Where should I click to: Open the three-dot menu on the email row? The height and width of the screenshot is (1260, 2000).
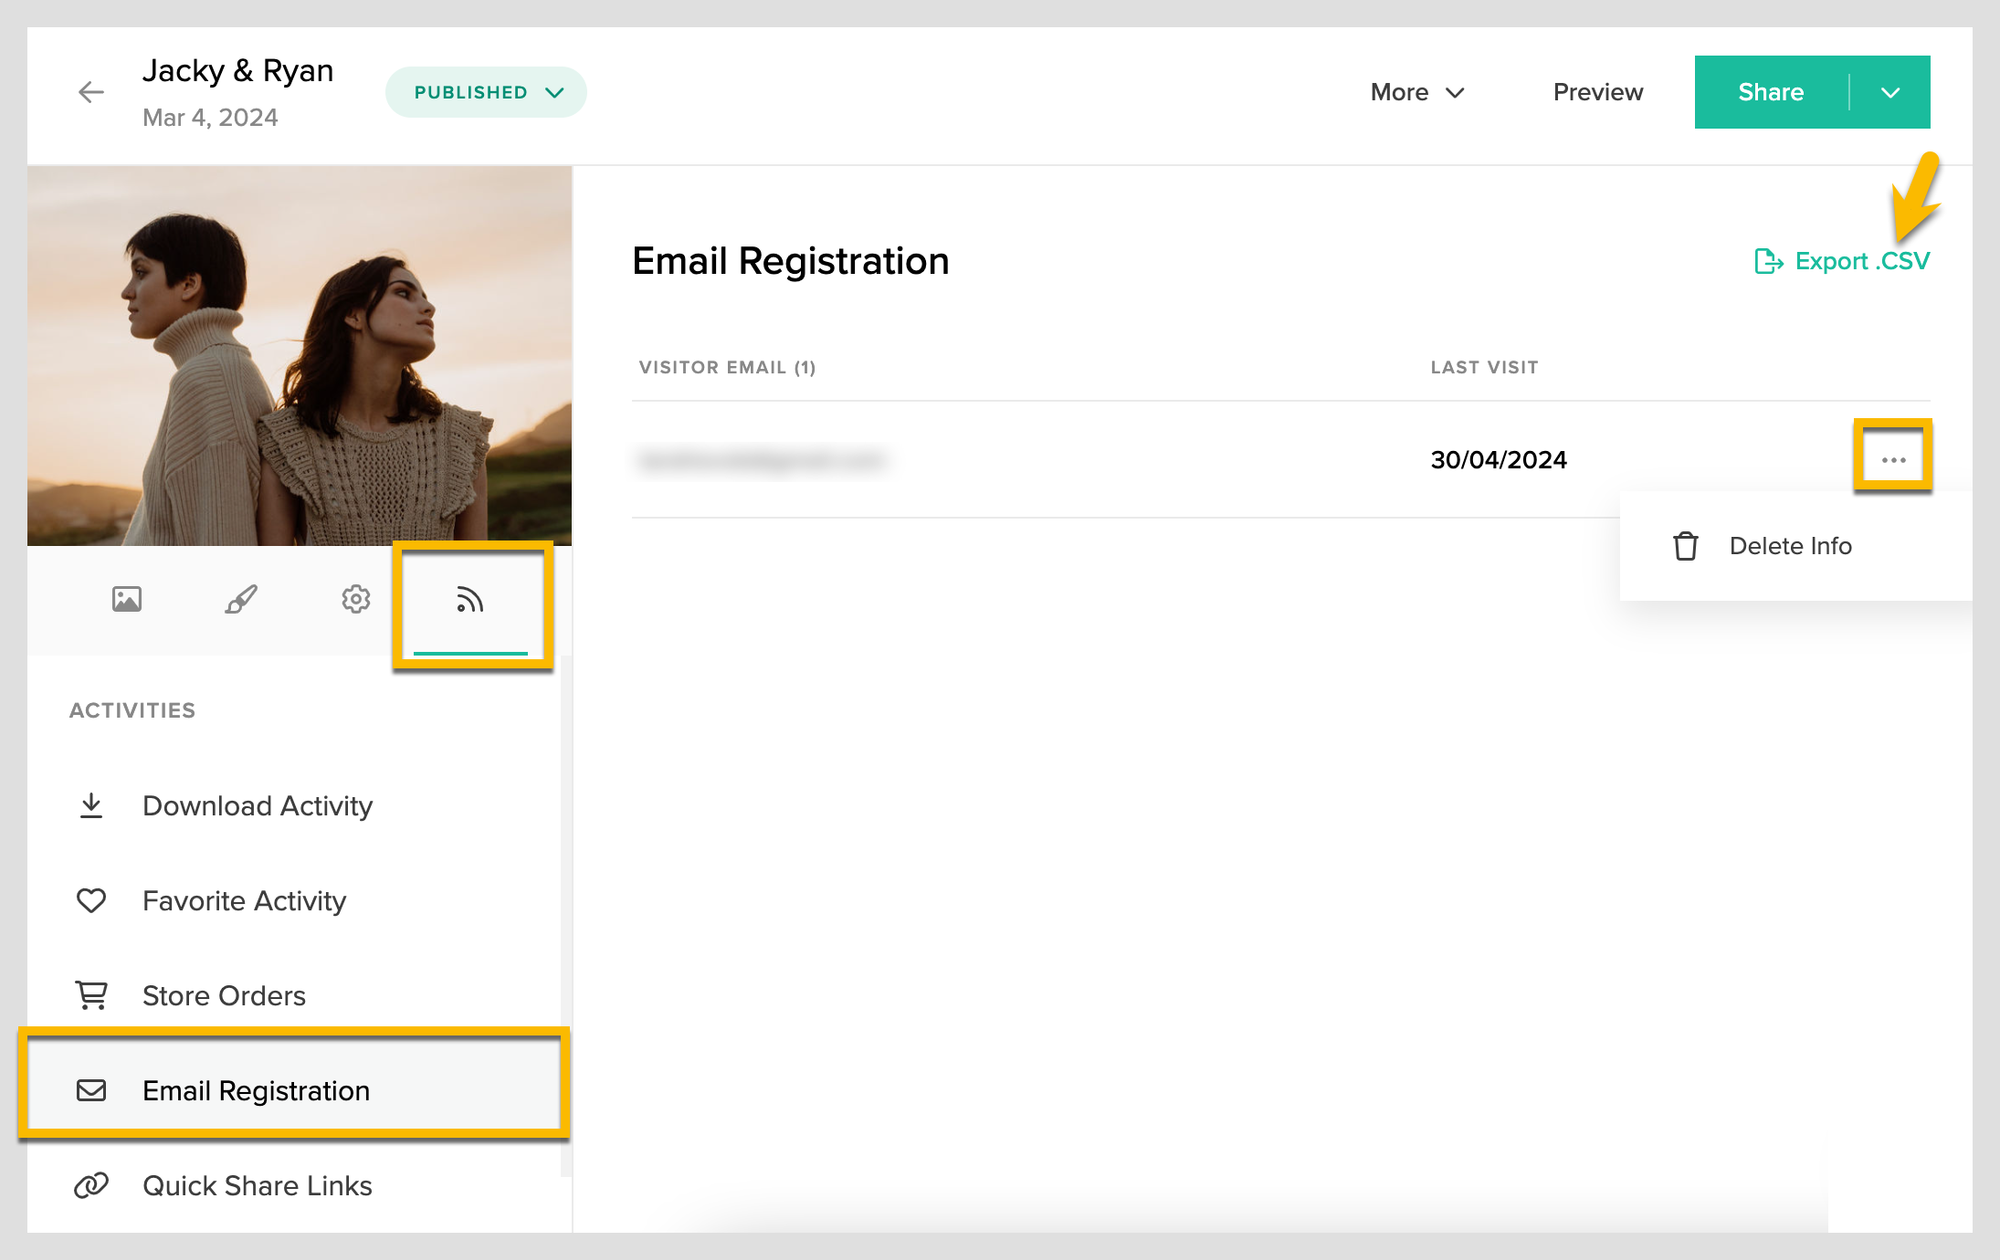tap(1893, 459)
